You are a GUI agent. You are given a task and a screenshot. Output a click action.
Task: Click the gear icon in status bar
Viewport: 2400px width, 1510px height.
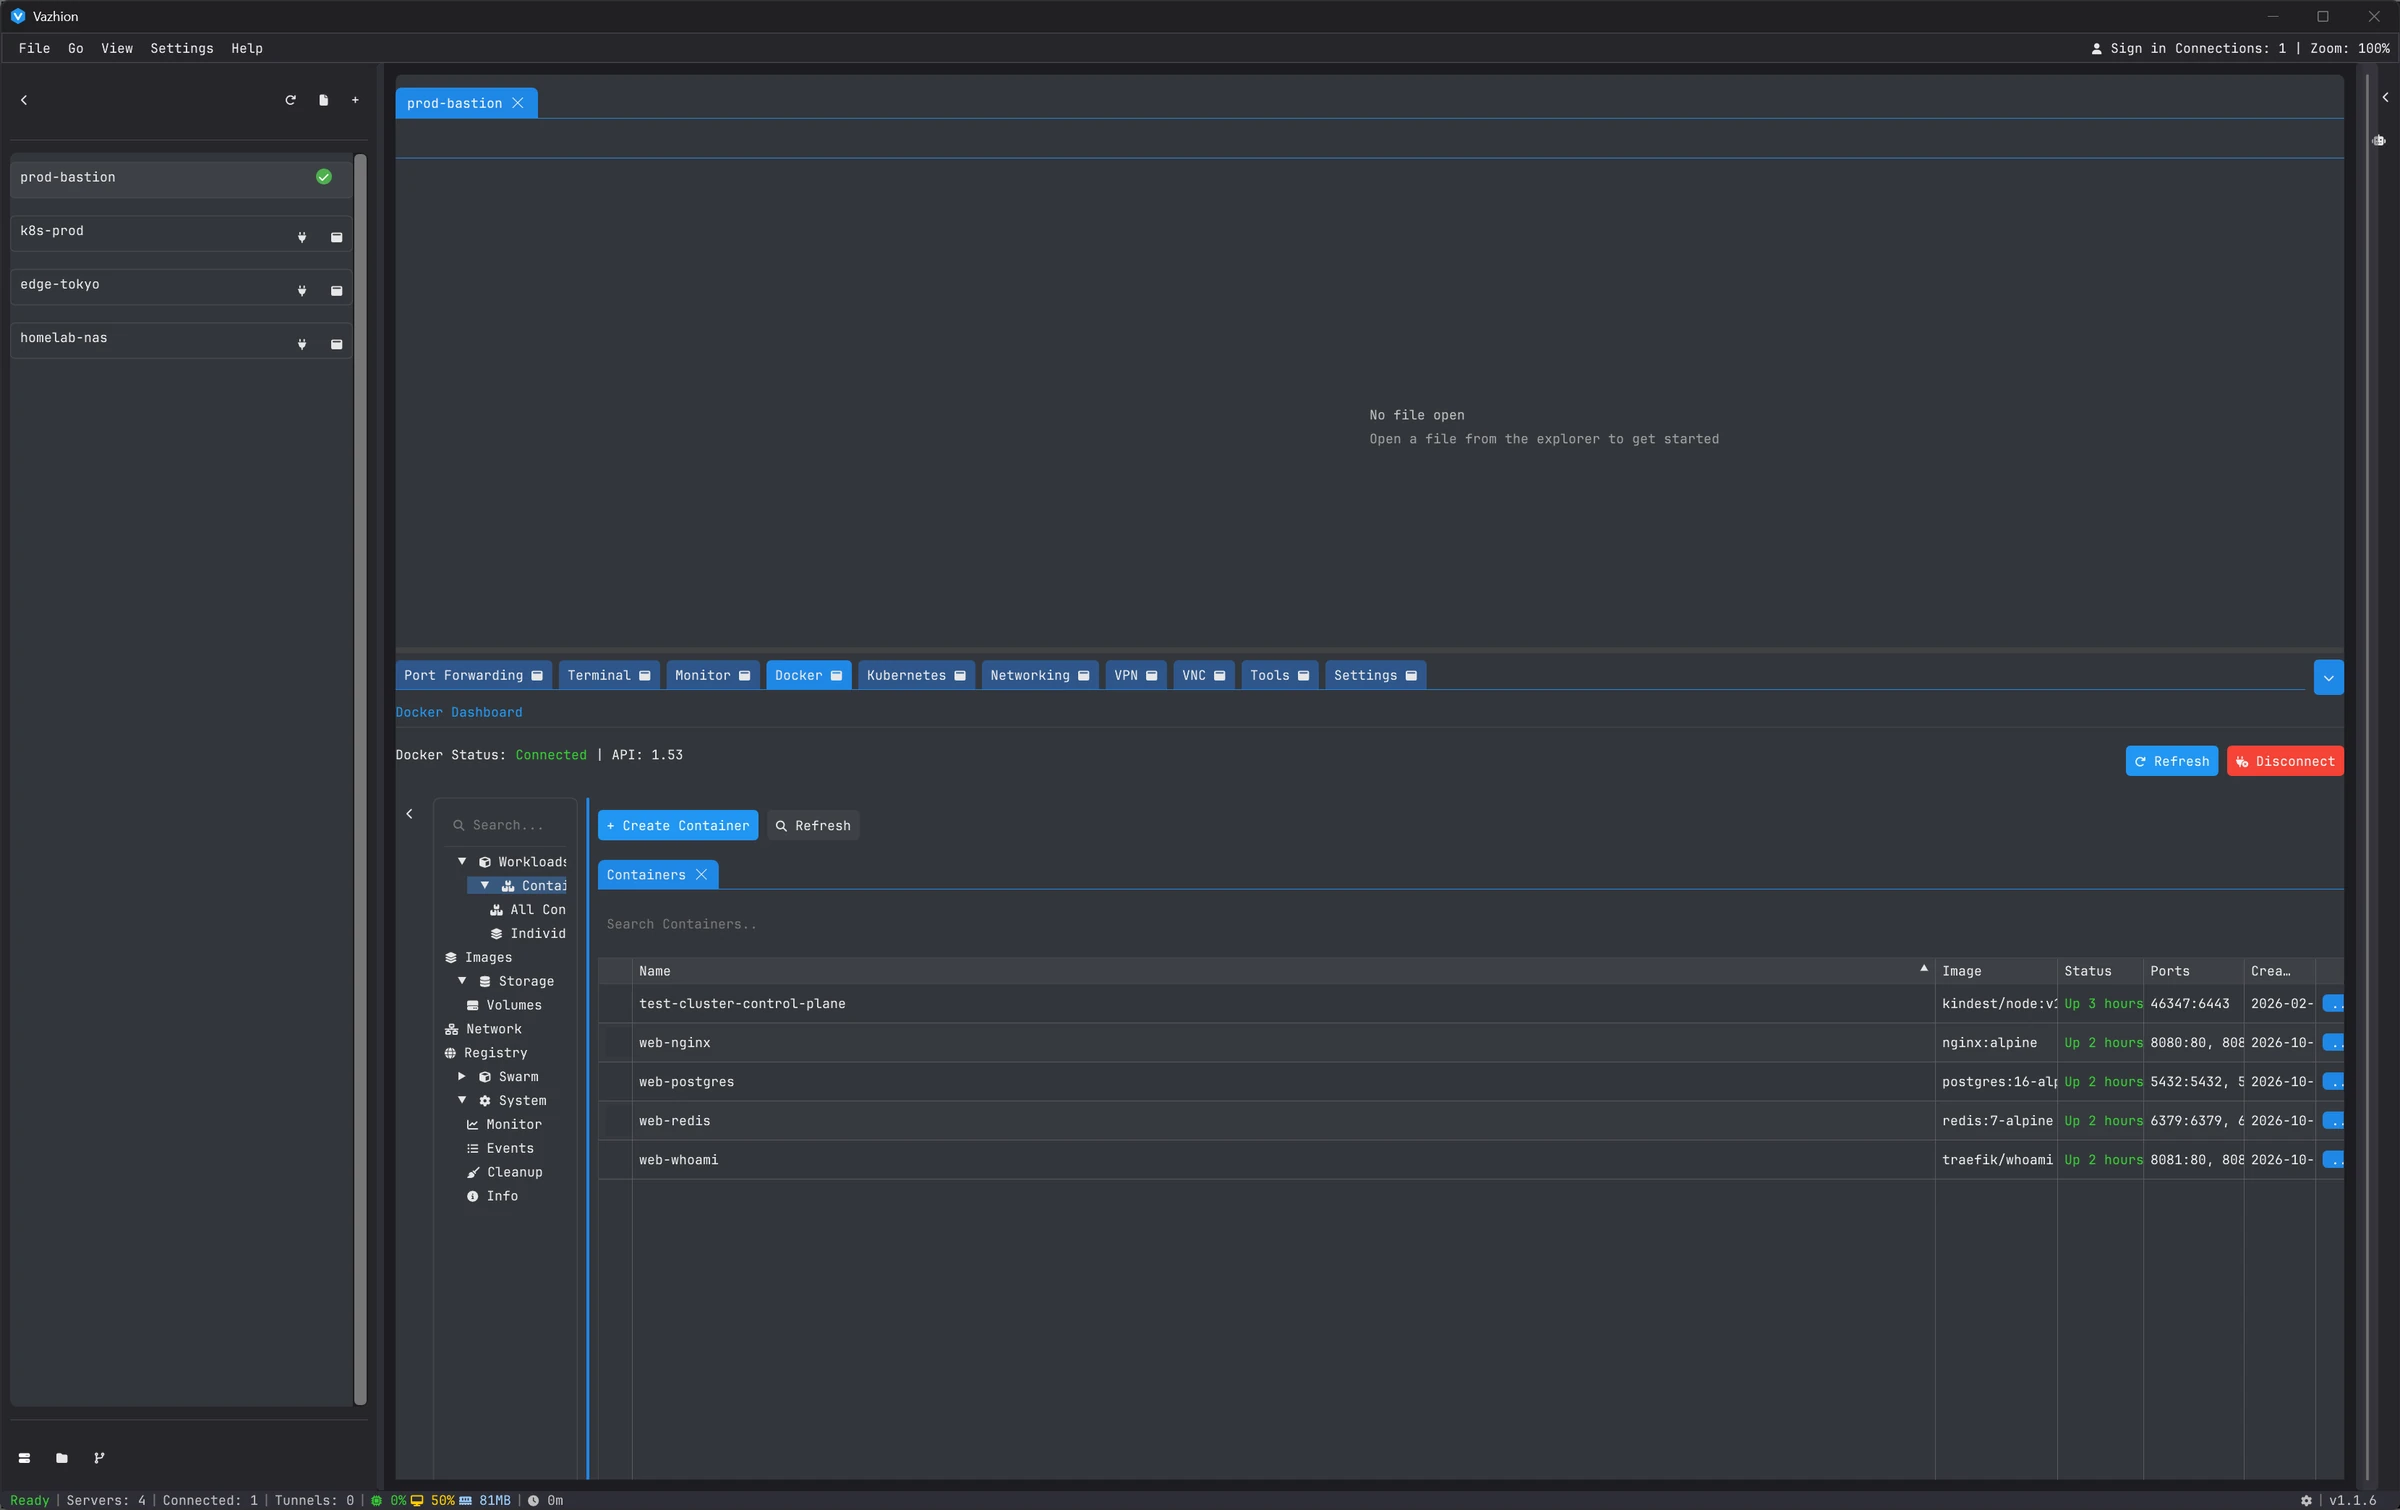click(2306, 1501)
